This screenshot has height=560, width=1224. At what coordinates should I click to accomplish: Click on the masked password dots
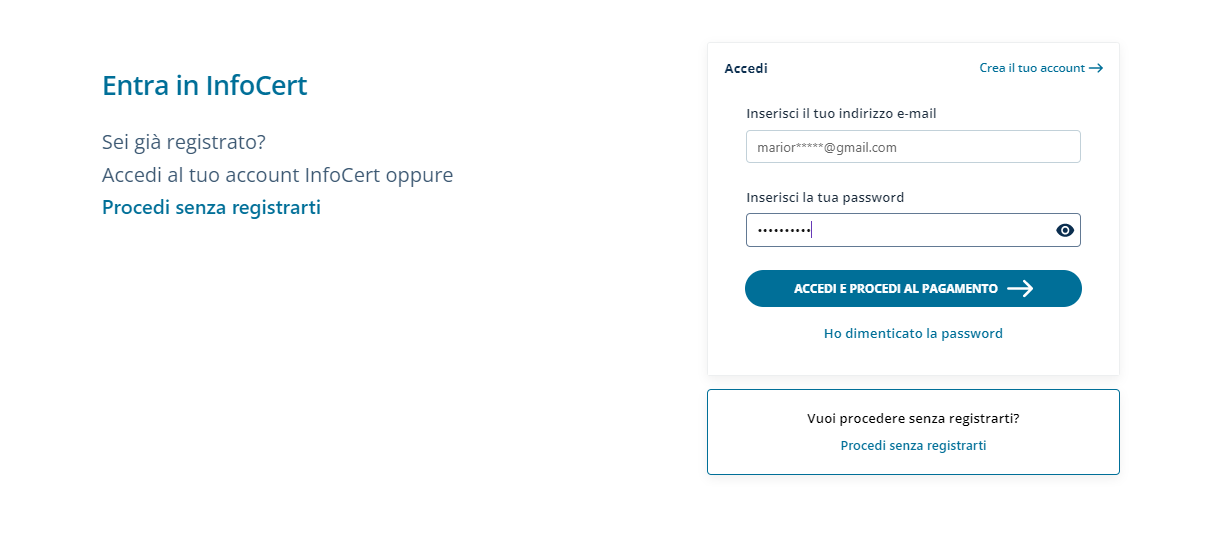pyautogui.click(x=783, y=230)
